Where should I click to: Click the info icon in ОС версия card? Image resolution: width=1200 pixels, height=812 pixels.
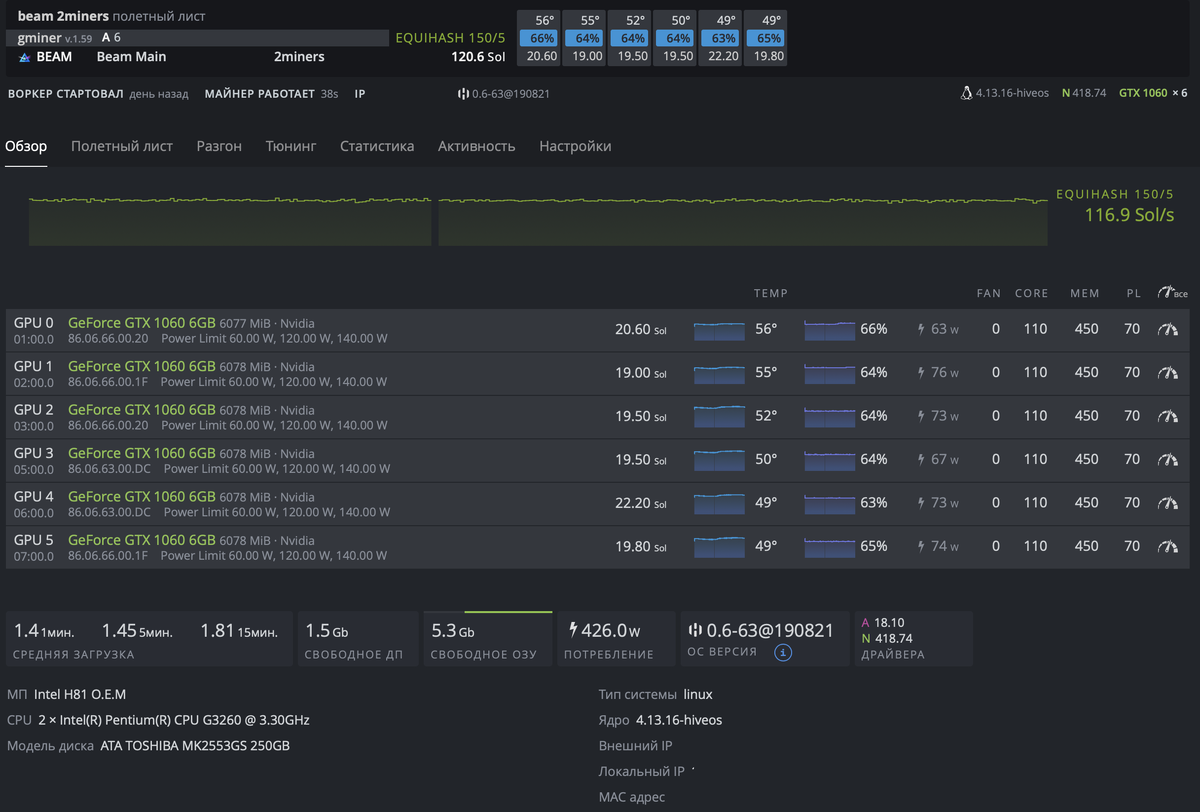tap(784, 653)
